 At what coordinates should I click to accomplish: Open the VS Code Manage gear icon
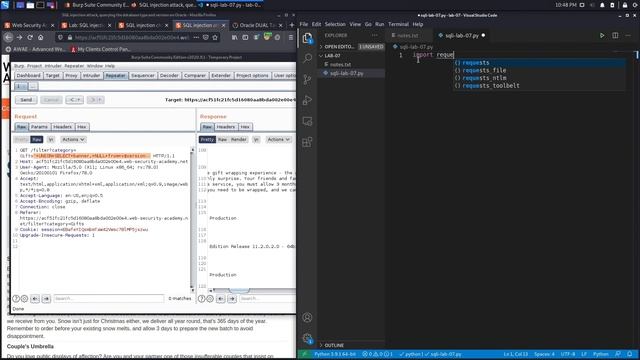click(307, 338)
